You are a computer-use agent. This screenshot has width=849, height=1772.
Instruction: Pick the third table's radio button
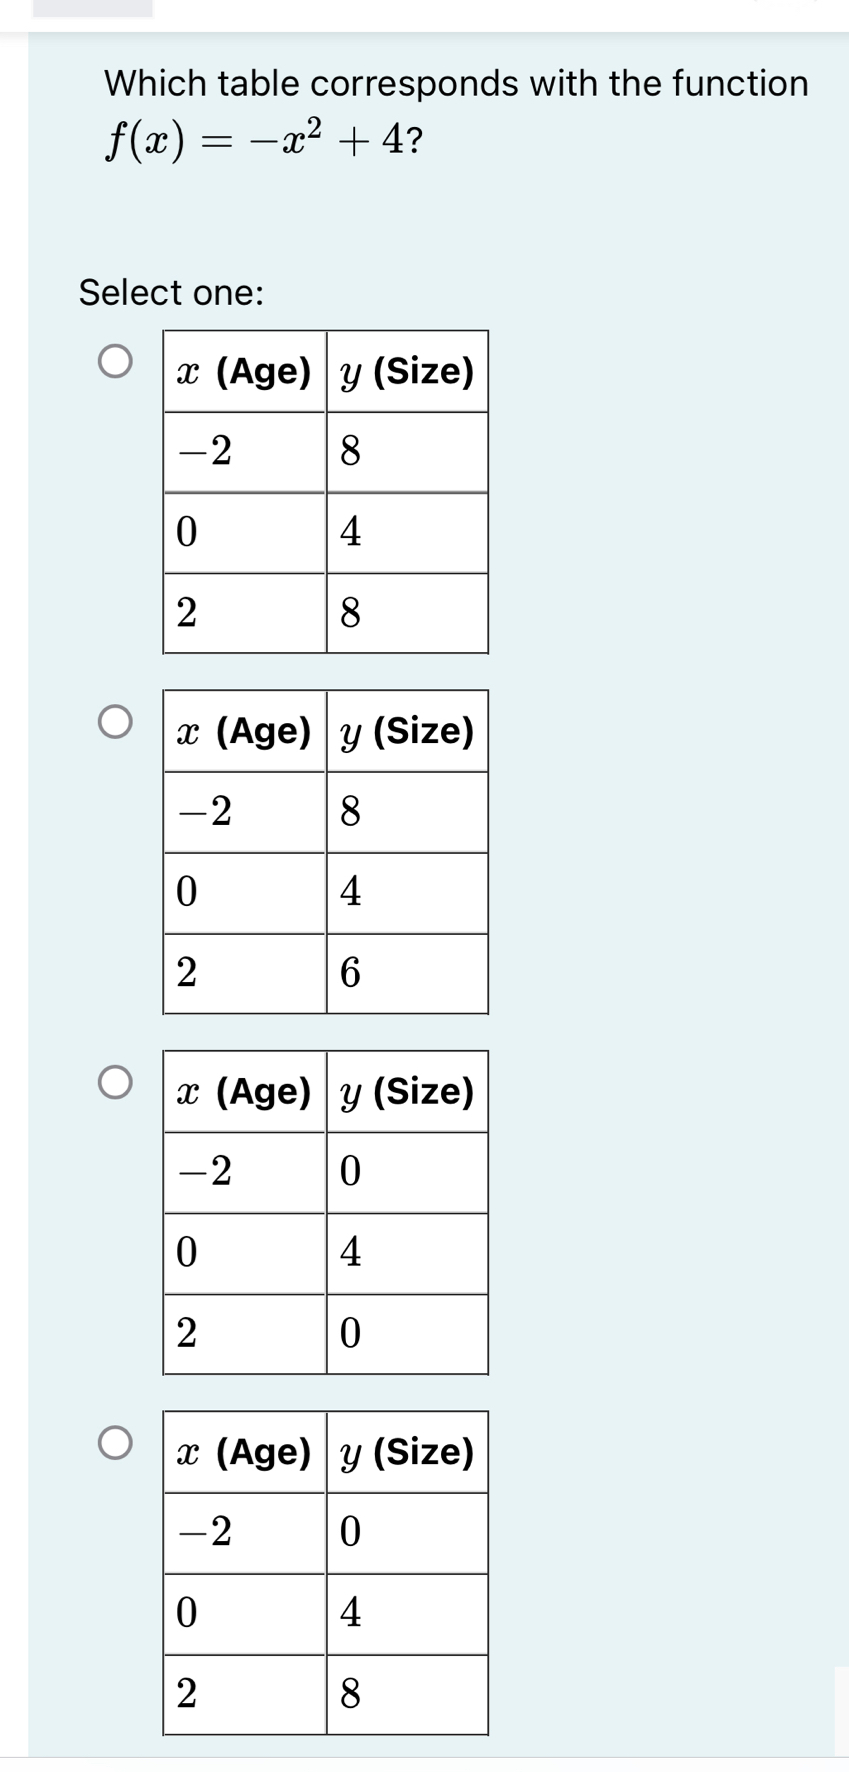click(x=115, y=1082)
